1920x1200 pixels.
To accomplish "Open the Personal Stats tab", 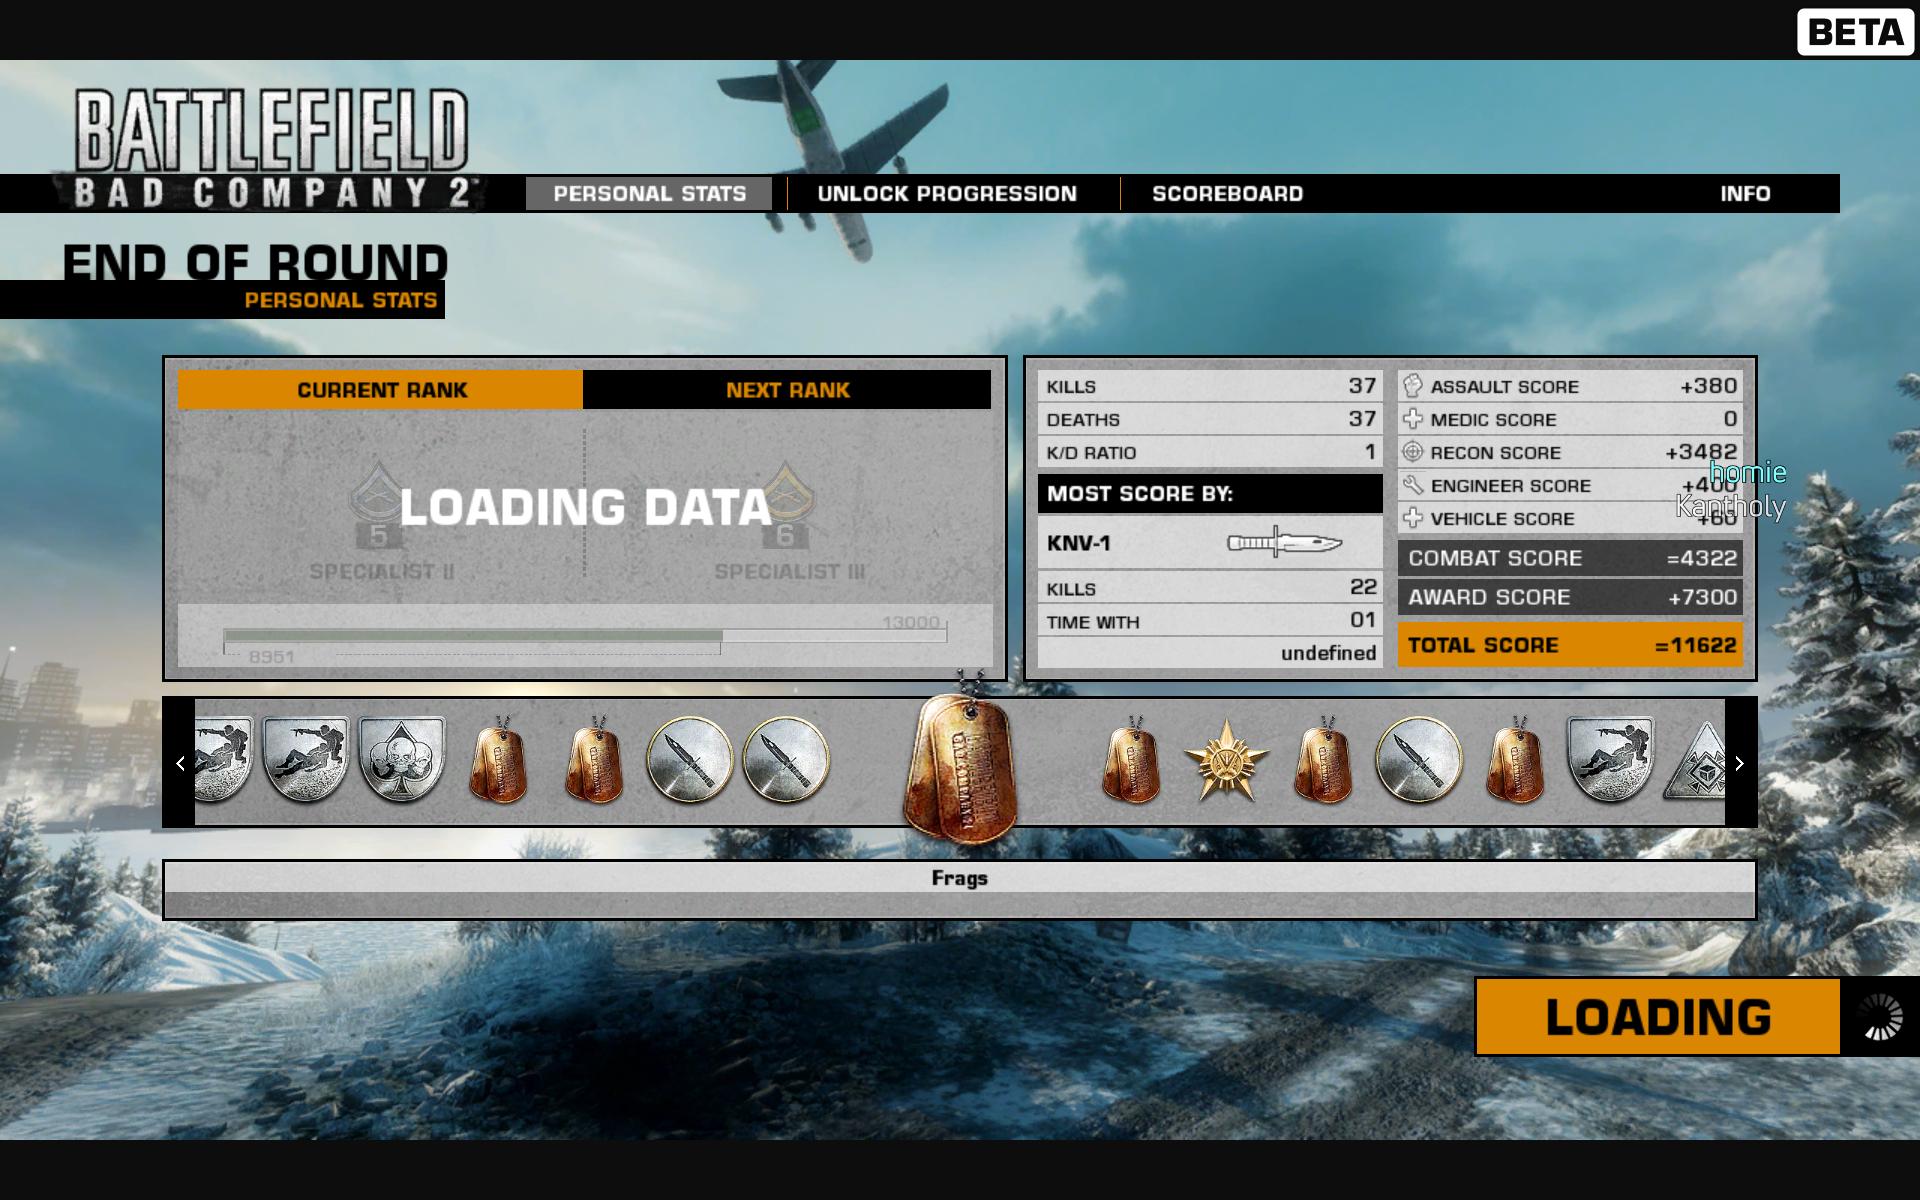I will (649, 194).
